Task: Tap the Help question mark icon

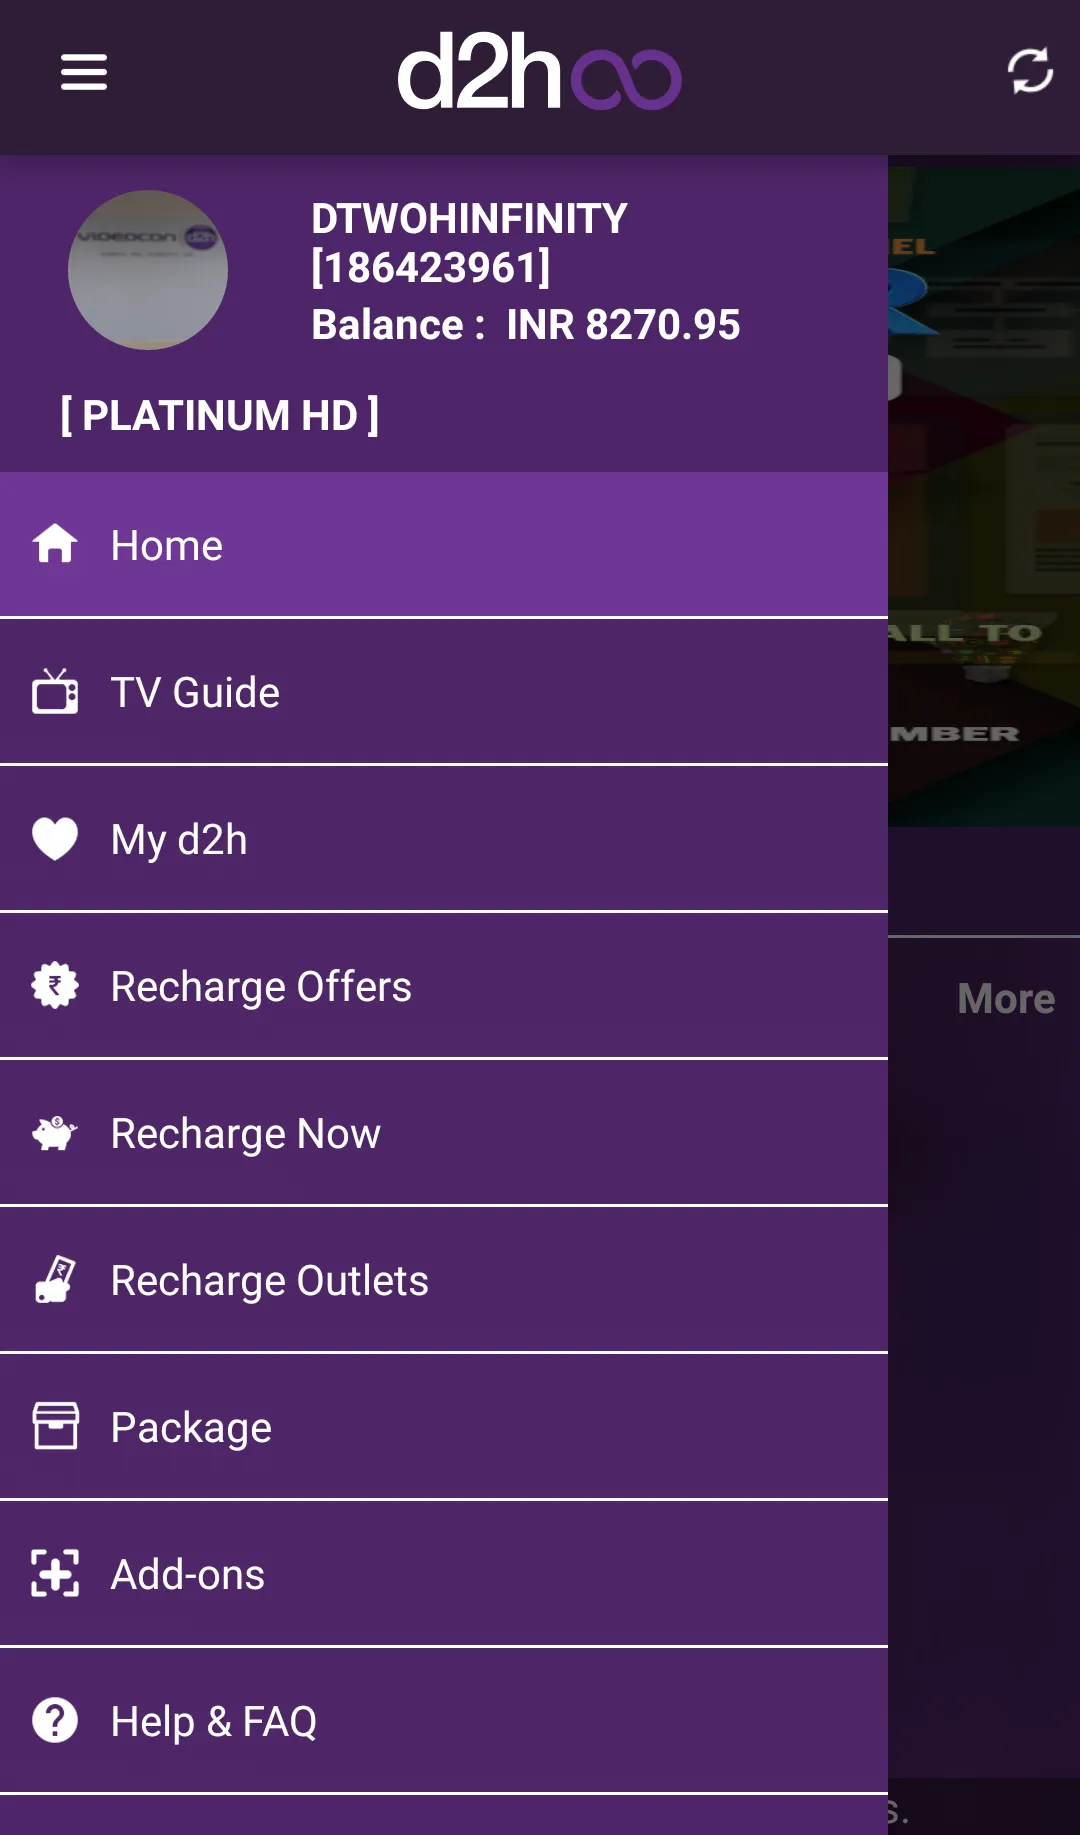Action: [55, 1720]
